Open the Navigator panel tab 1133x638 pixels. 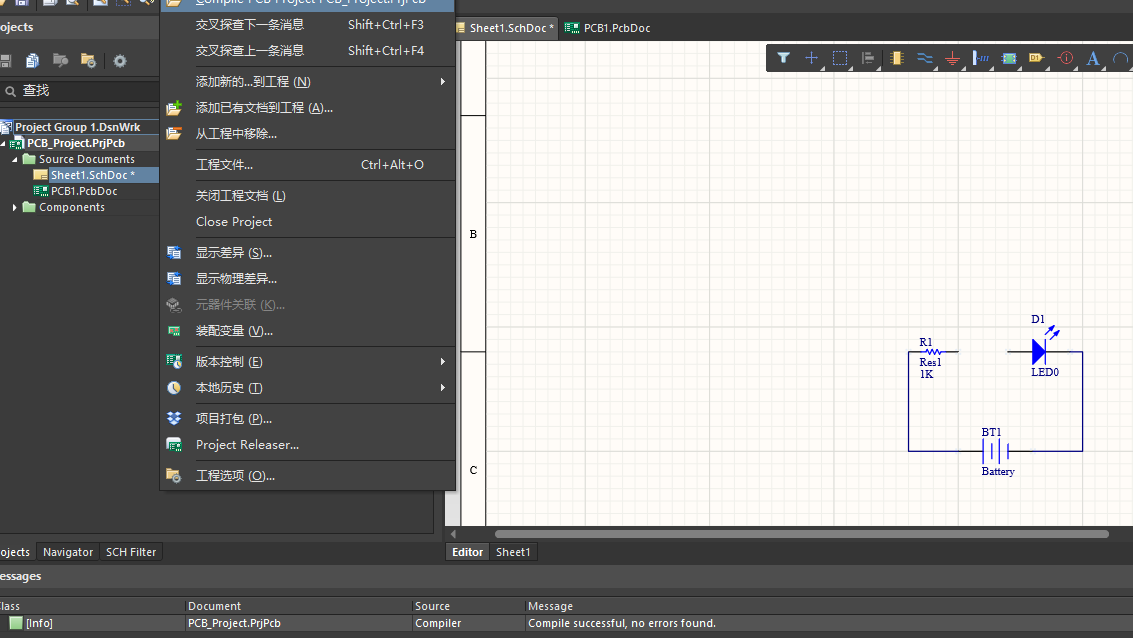coord(68,552)
